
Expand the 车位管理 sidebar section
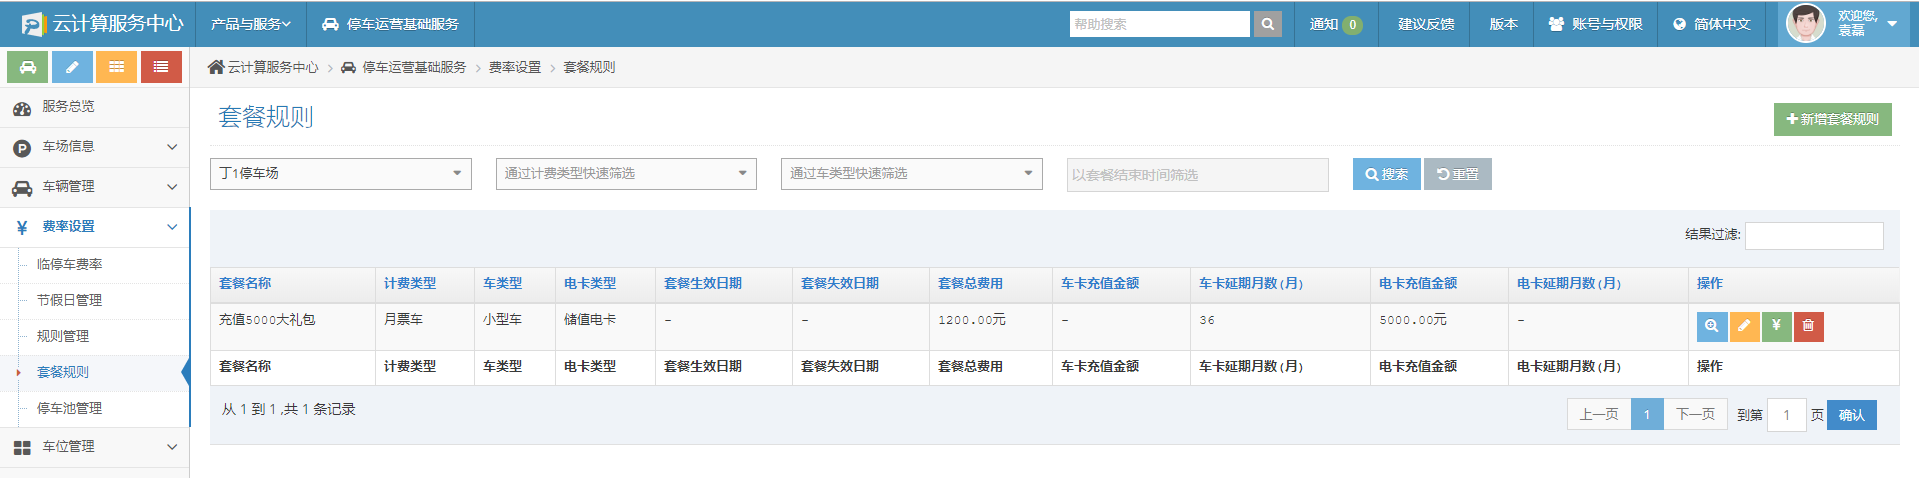tap(172, 447)
